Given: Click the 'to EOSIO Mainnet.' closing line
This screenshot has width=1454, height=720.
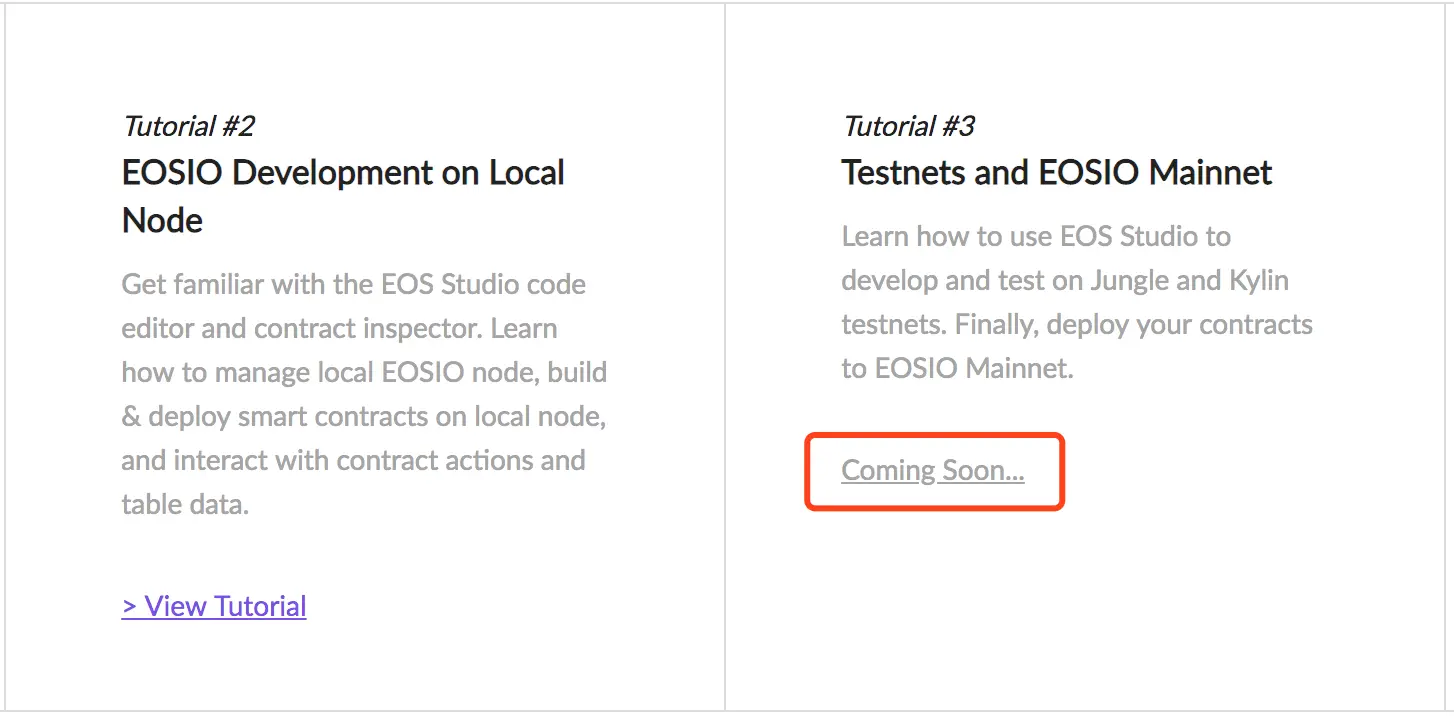Looking at the screenshot, I should 957,368.
